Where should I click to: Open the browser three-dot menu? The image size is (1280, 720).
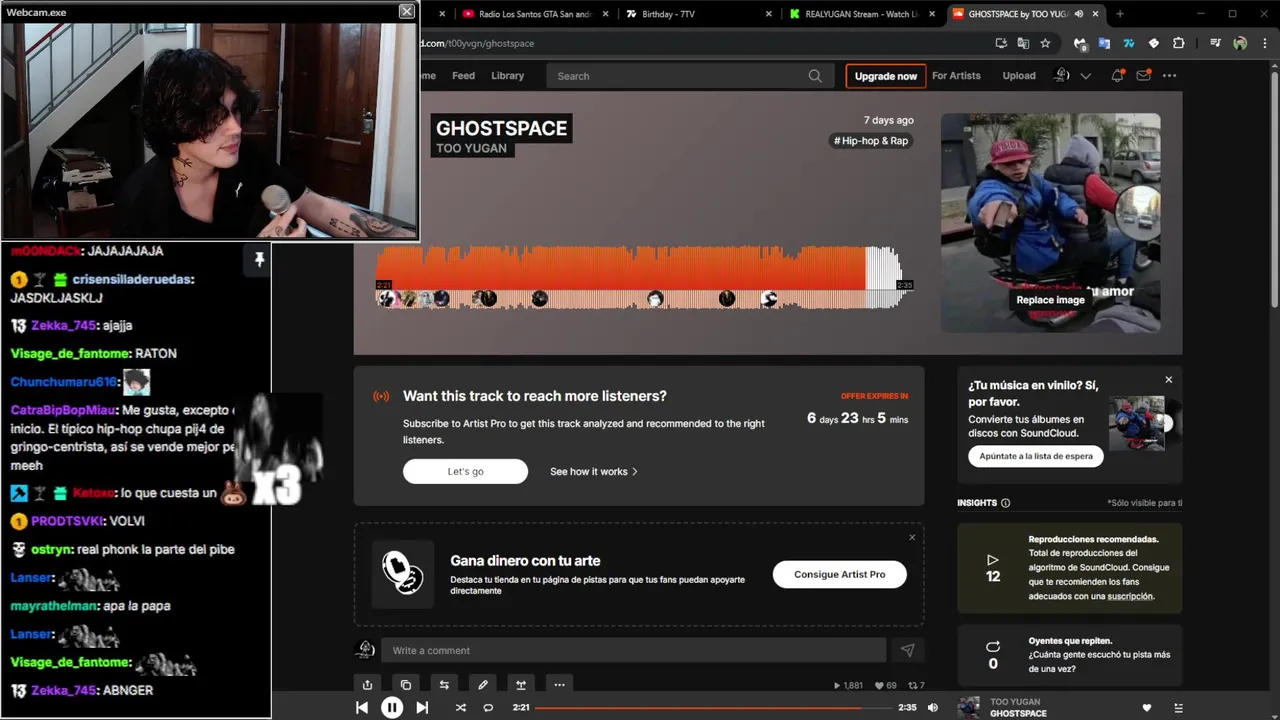click(x=1264, y=43)
